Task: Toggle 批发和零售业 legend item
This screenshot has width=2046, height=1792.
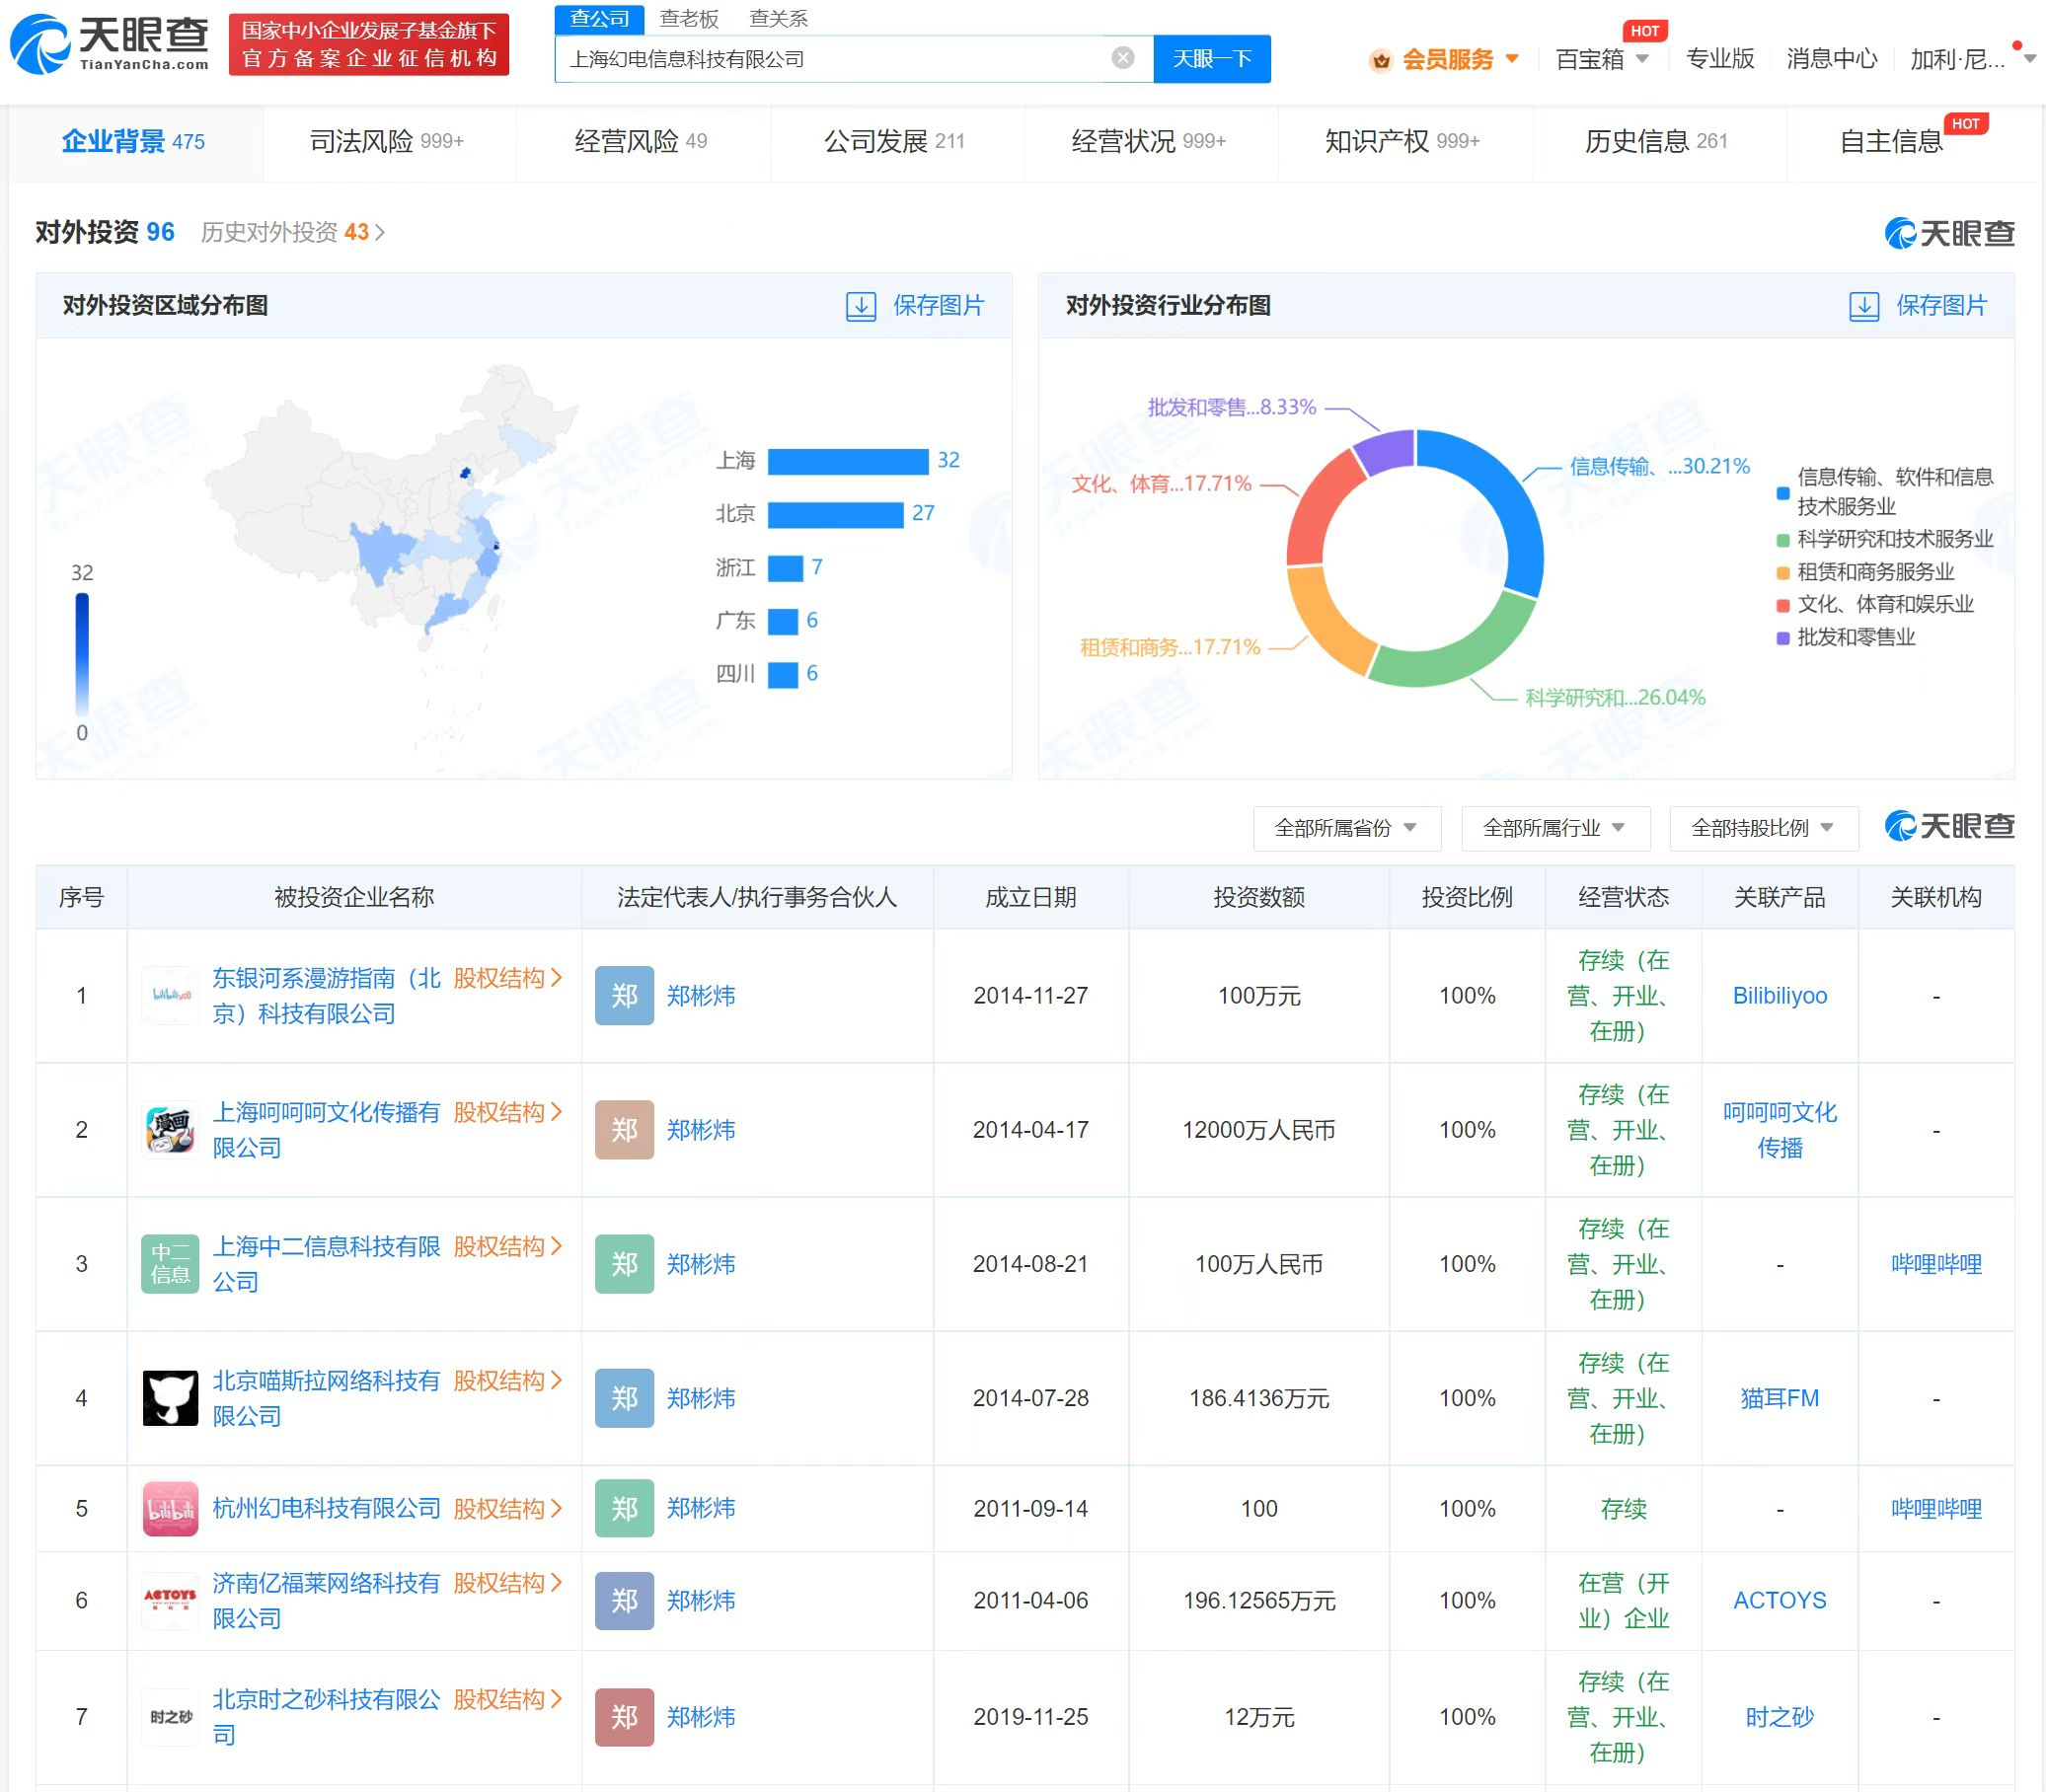Action: (x=1846, y=637)
